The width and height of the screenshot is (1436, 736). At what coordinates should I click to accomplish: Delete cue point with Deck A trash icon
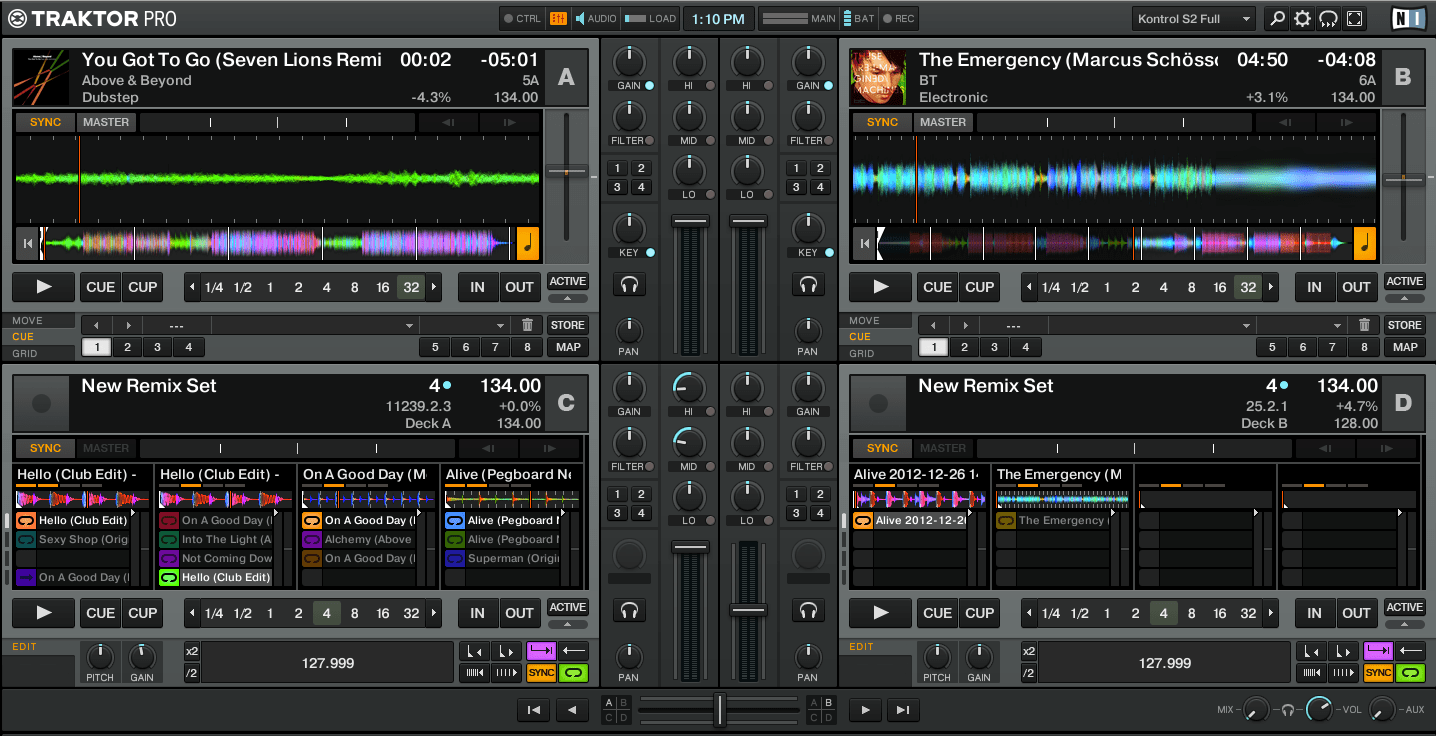coord(527,325)
